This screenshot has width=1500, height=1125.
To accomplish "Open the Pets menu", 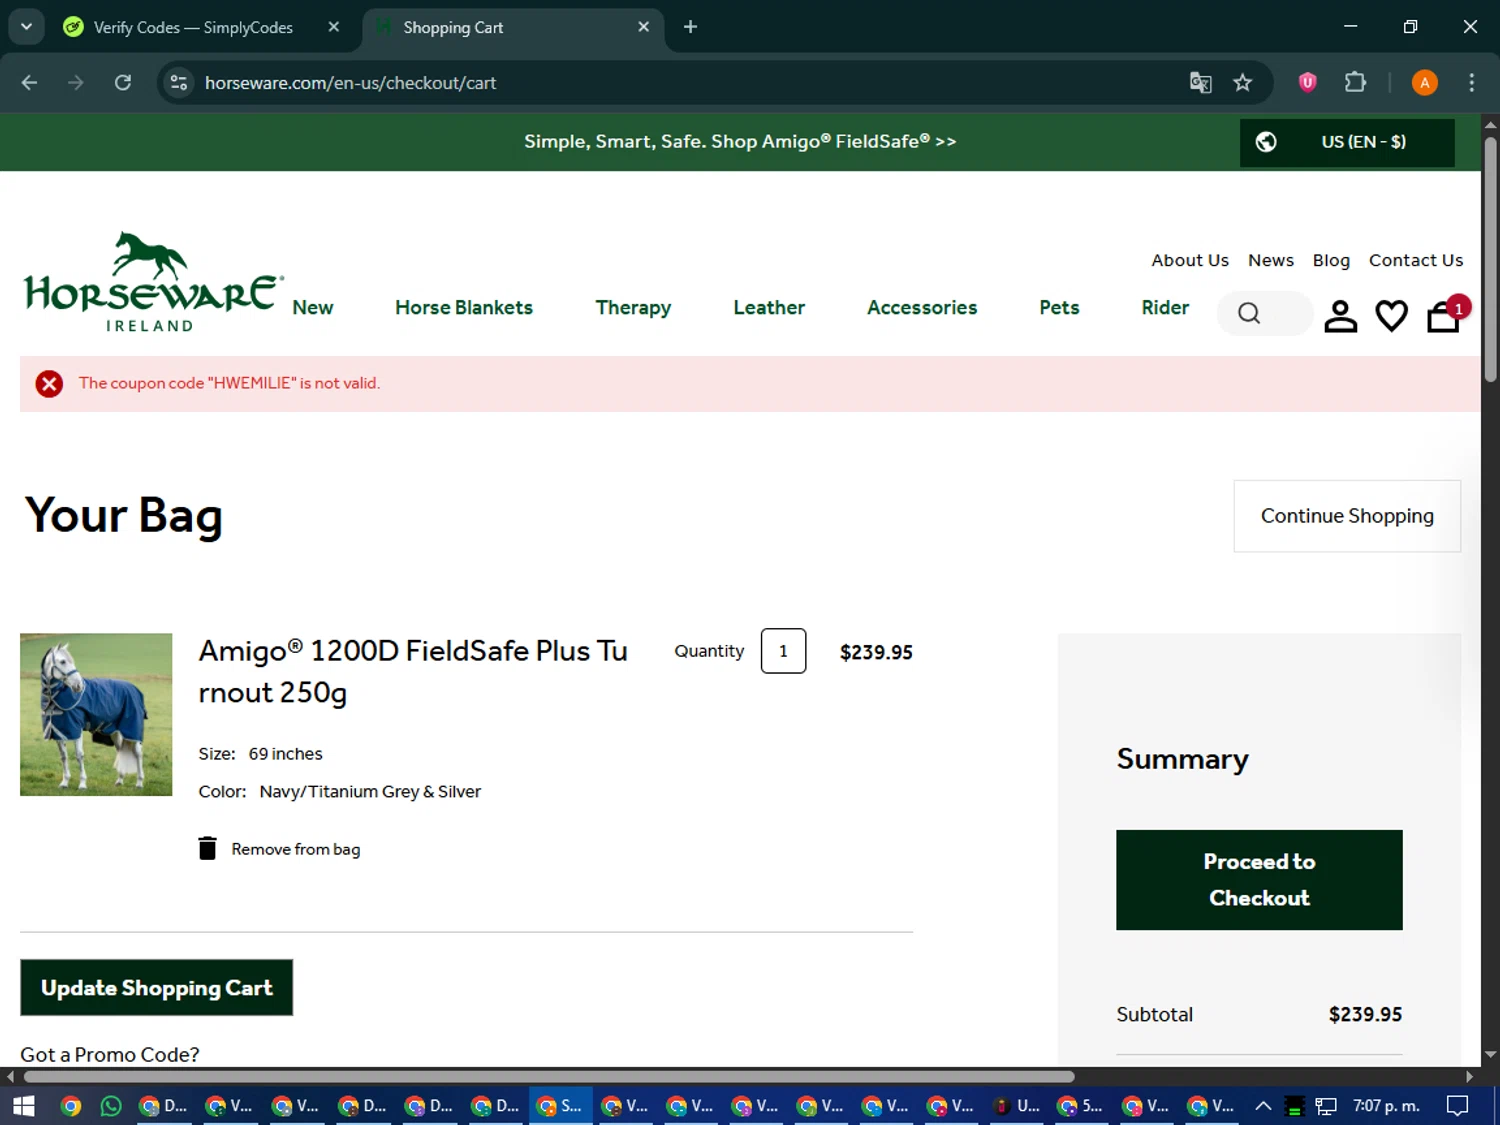I will click(x=1059, y=308).
